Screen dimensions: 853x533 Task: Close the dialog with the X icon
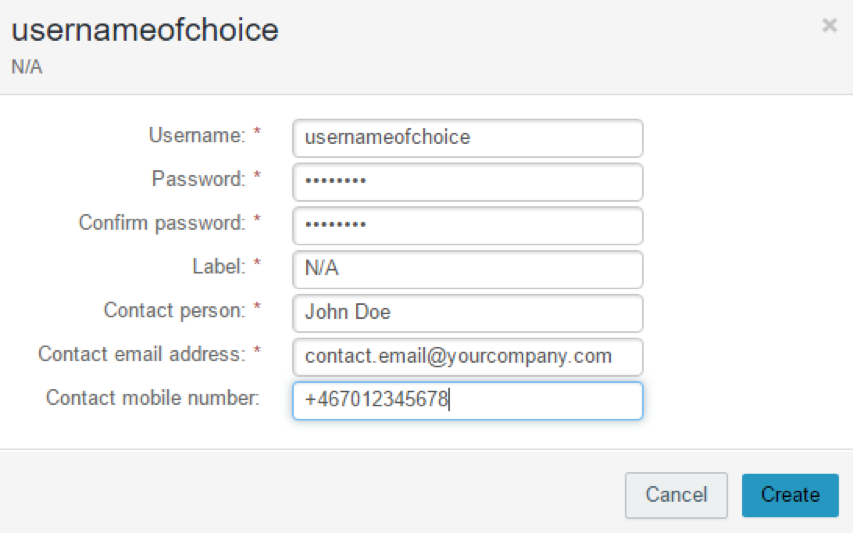[x=829, y=26]
